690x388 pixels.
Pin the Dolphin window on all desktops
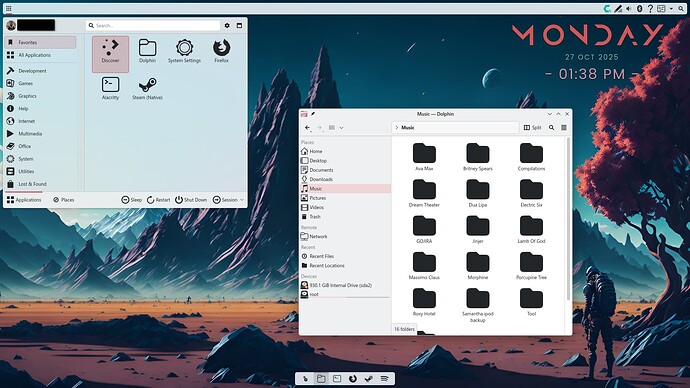[313, 114]
